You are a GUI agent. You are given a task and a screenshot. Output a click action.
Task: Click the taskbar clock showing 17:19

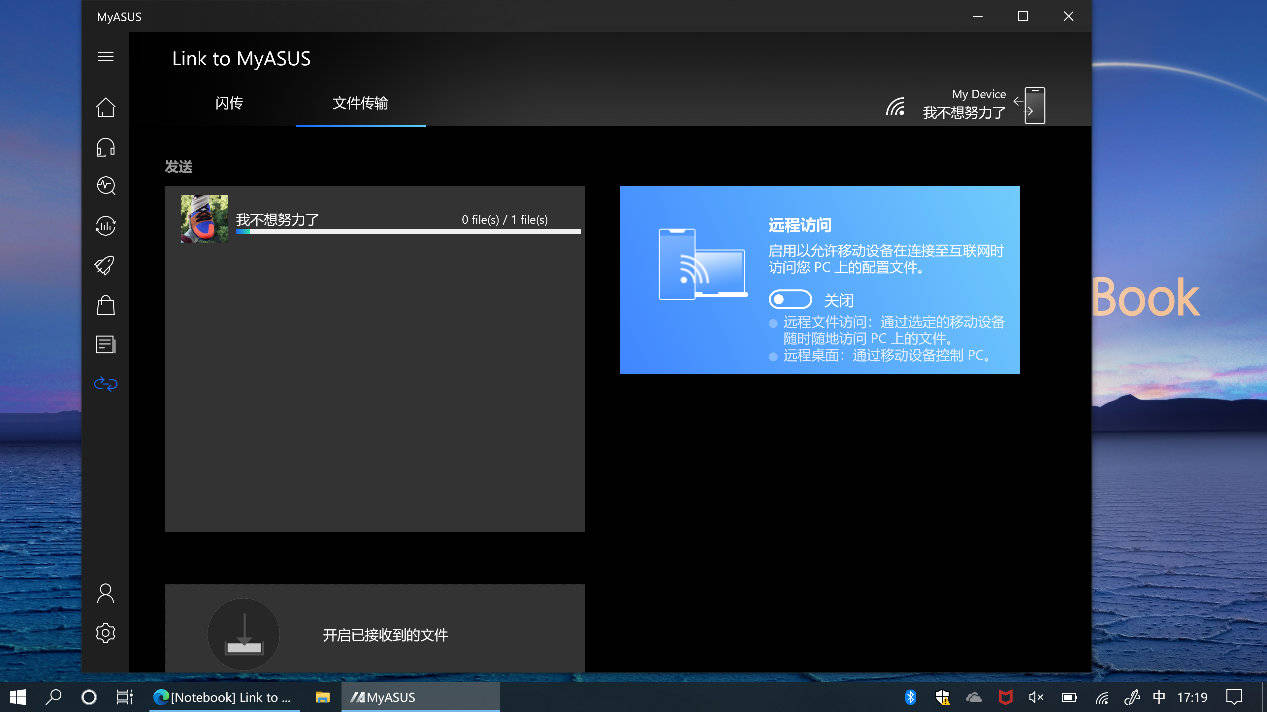pos(1192,697)
